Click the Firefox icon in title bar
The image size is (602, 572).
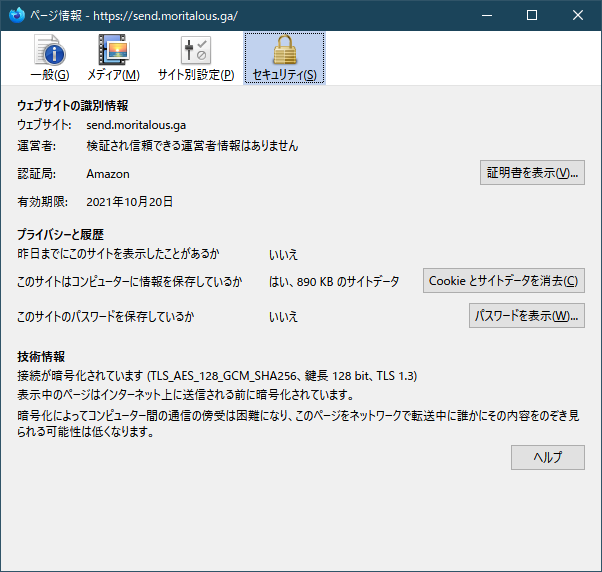pyautogui.click(x=14, y=15)
